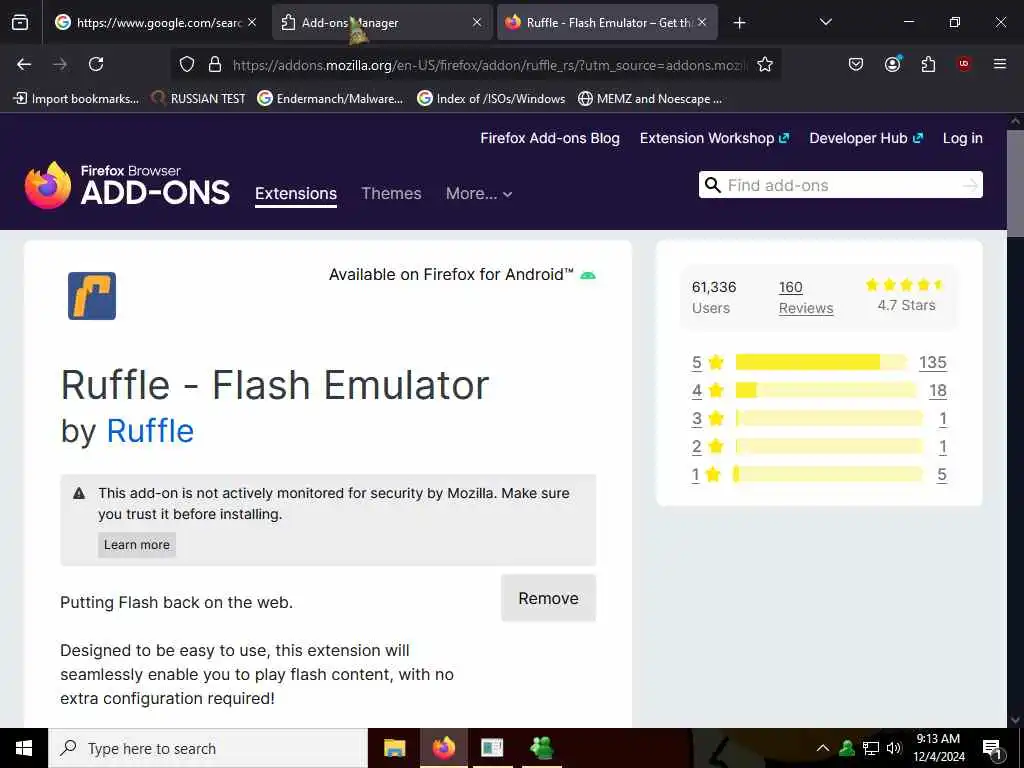Click the 5-star rating bar

point(821,362)
